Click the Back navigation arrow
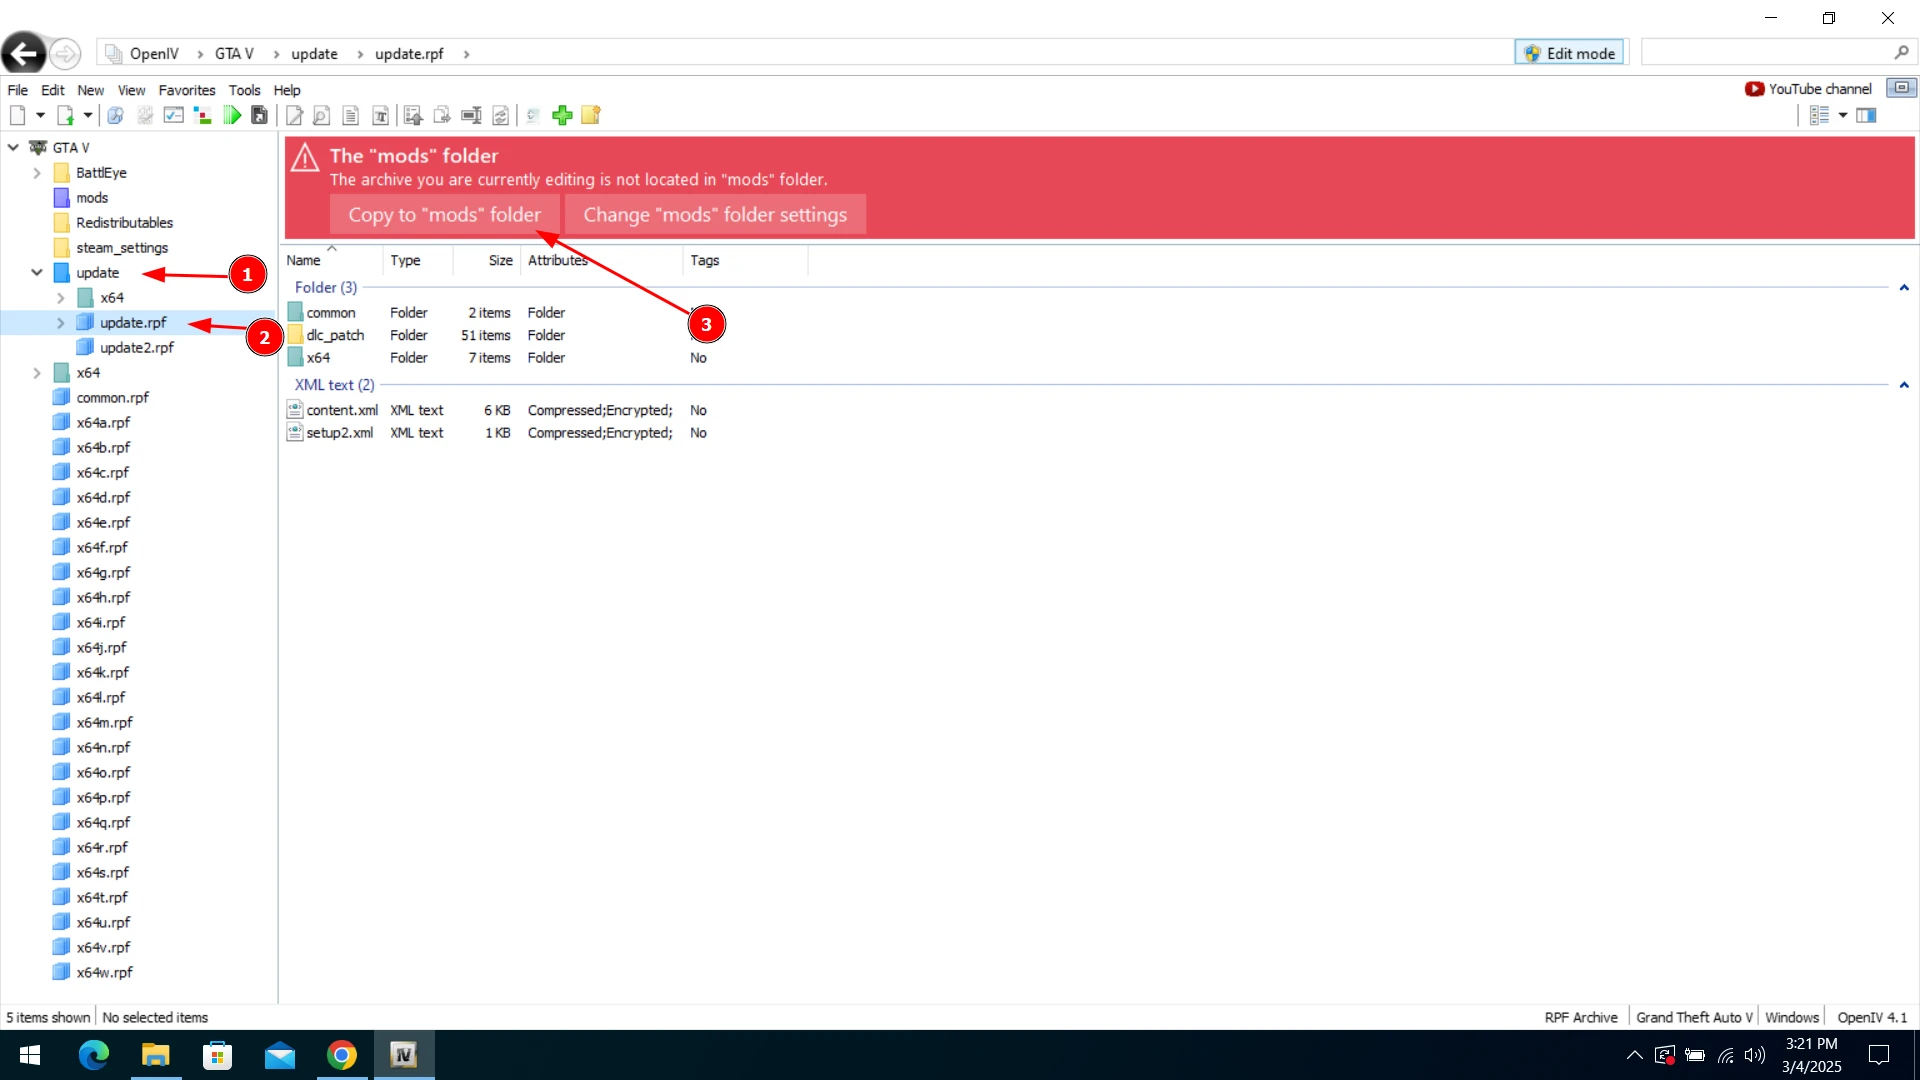The width and height of the screenshot is (1920, 1080). [x=23, y=53]
